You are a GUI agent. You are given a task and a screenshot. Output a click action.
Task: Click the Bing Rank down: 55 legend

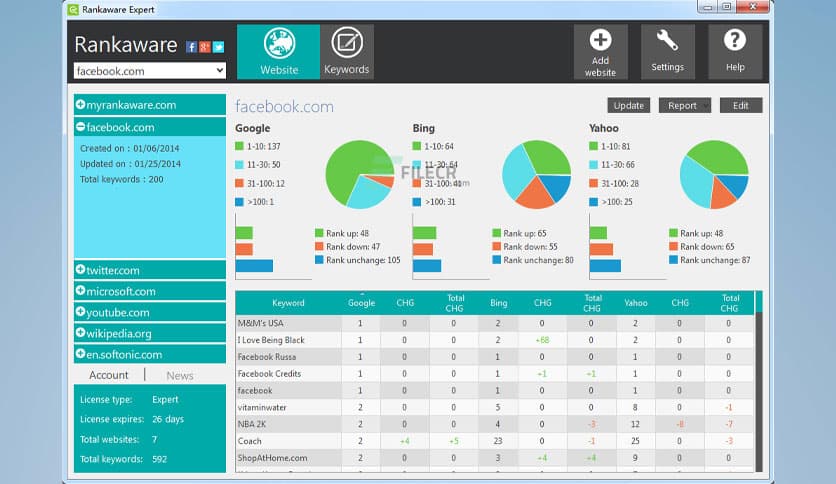(x=525, y=247)
